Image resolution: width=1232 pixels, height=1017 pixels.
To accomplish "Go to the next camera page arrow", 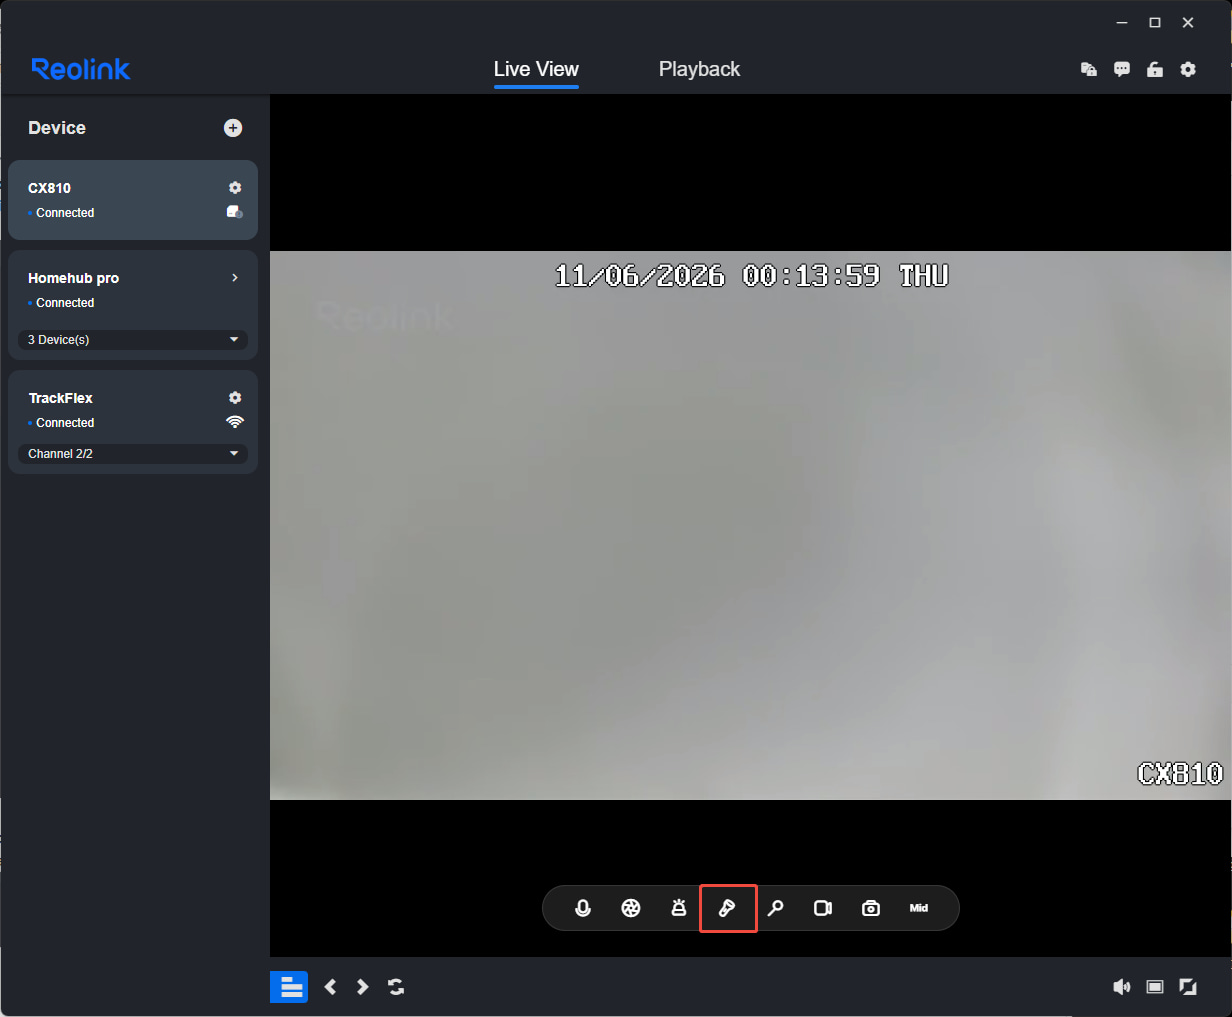I will pyautogui.click(x=363, y=987).
